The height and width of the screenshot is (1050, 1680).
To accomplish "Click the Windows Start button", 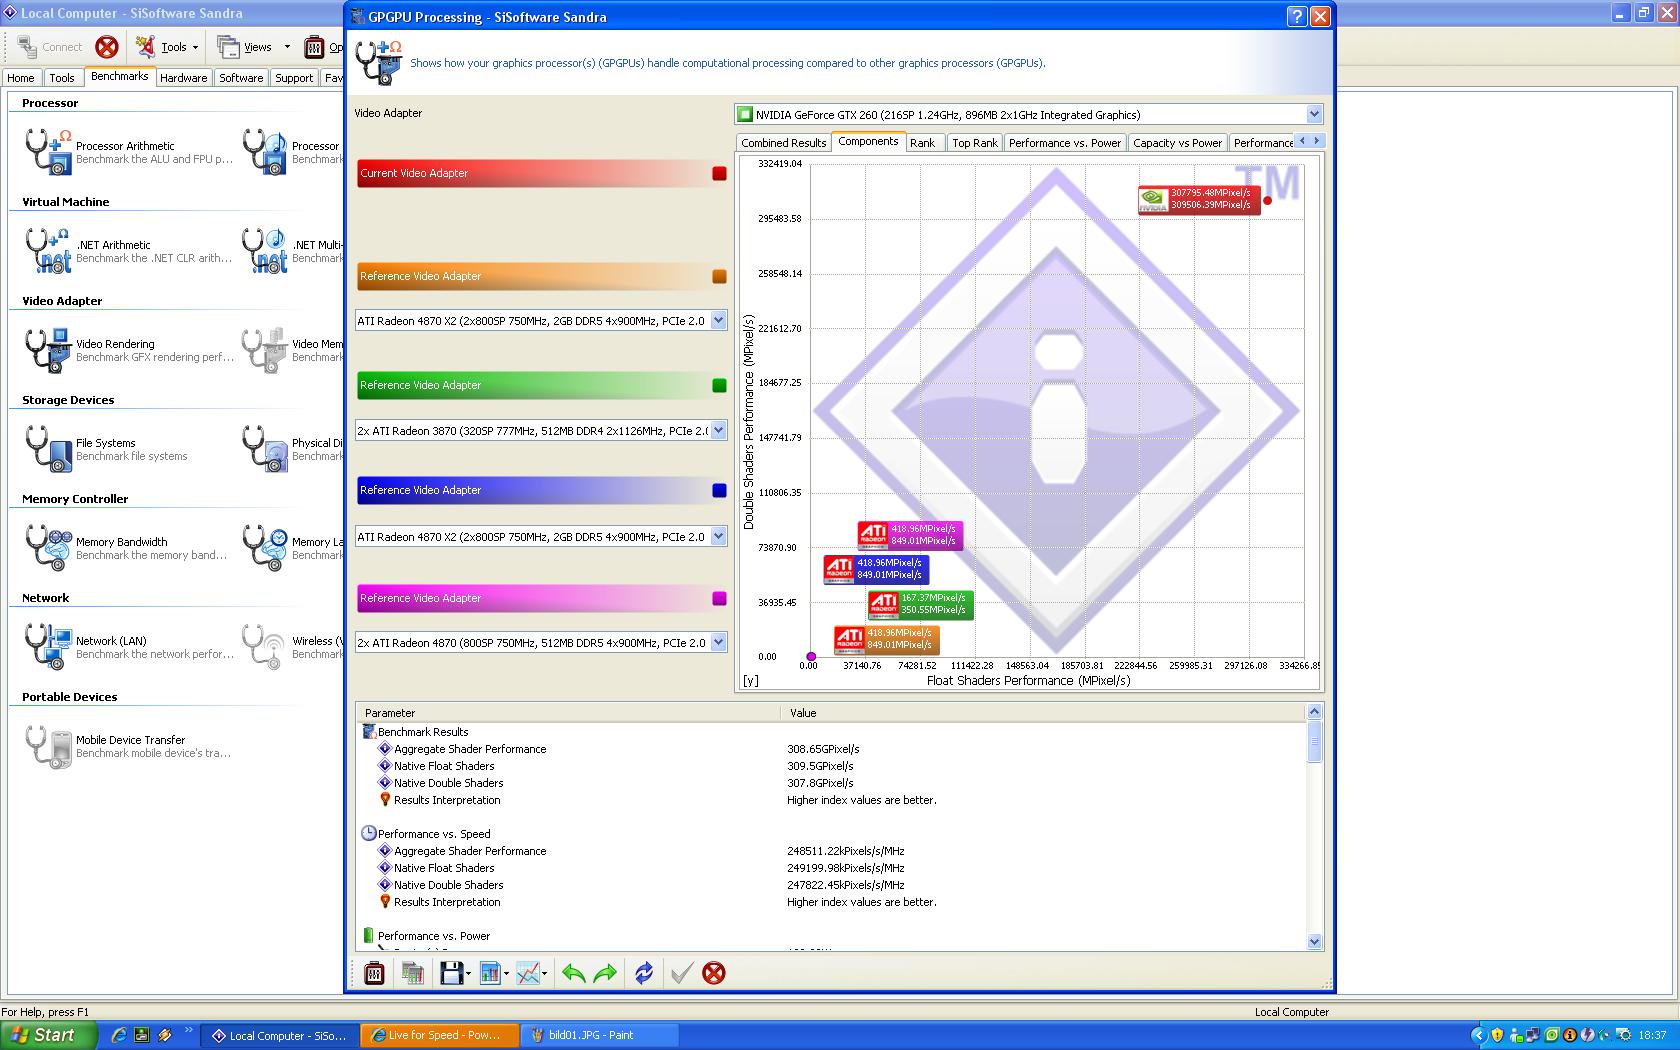I will tap(48, 1035).
